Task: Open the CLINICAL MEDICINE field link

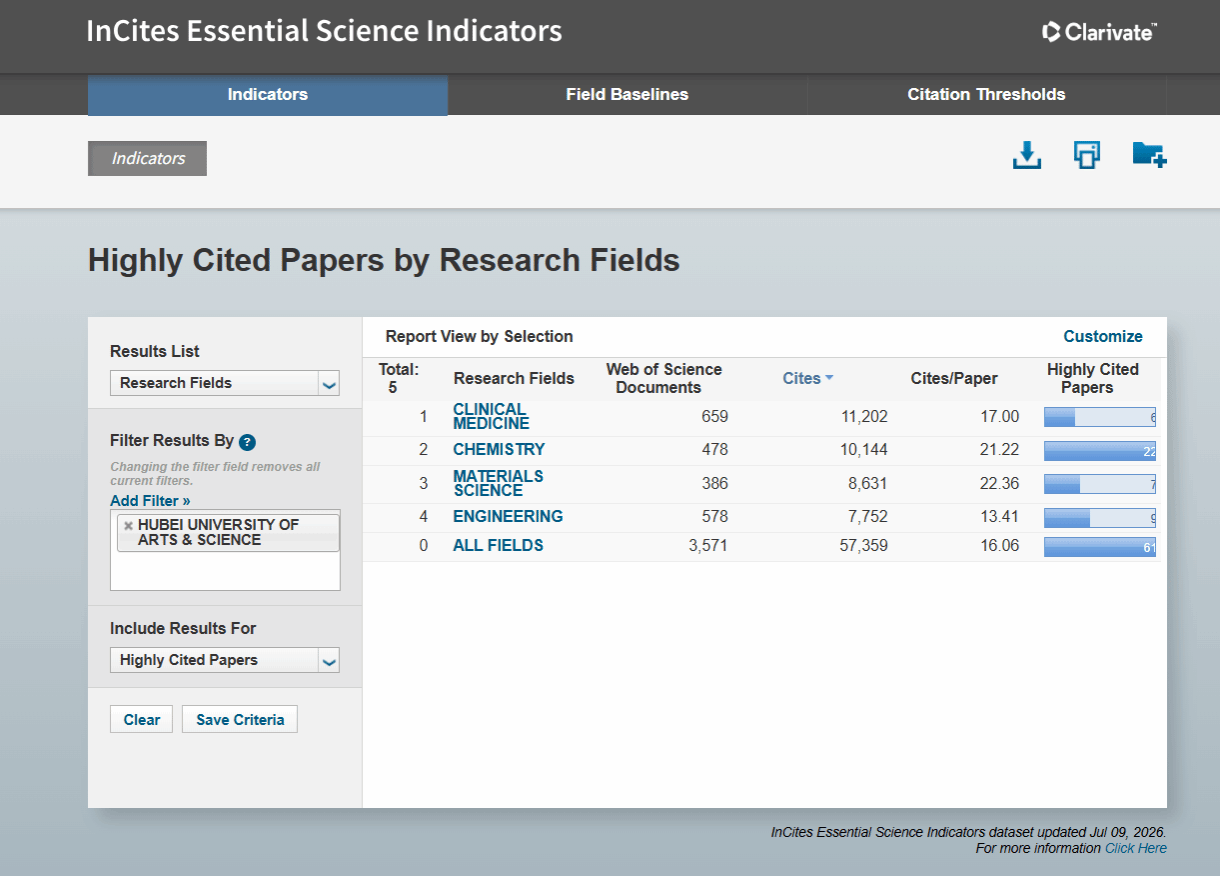Action: 491,416
